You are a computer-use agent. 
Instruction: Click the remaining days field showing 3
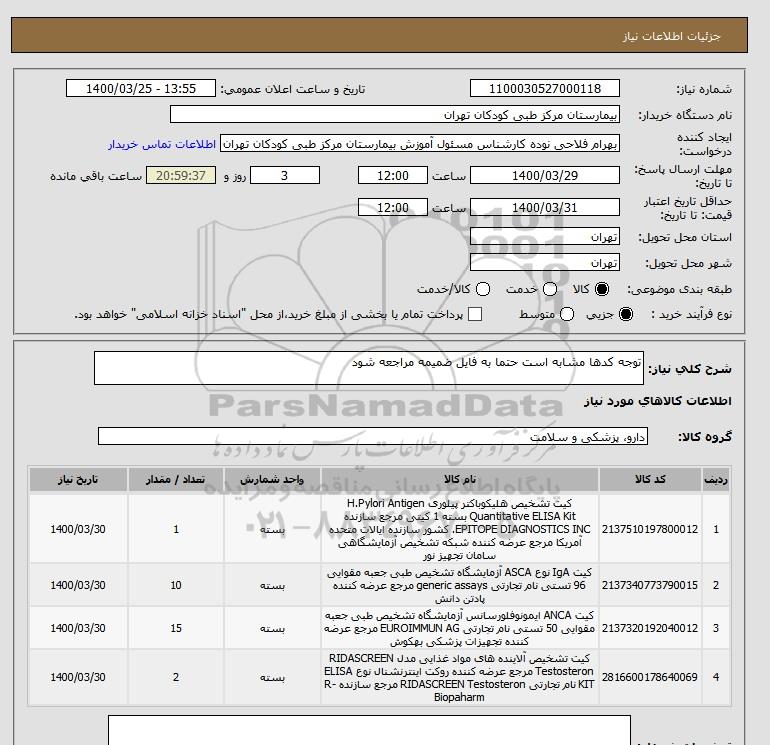click(x=285, y=175)
